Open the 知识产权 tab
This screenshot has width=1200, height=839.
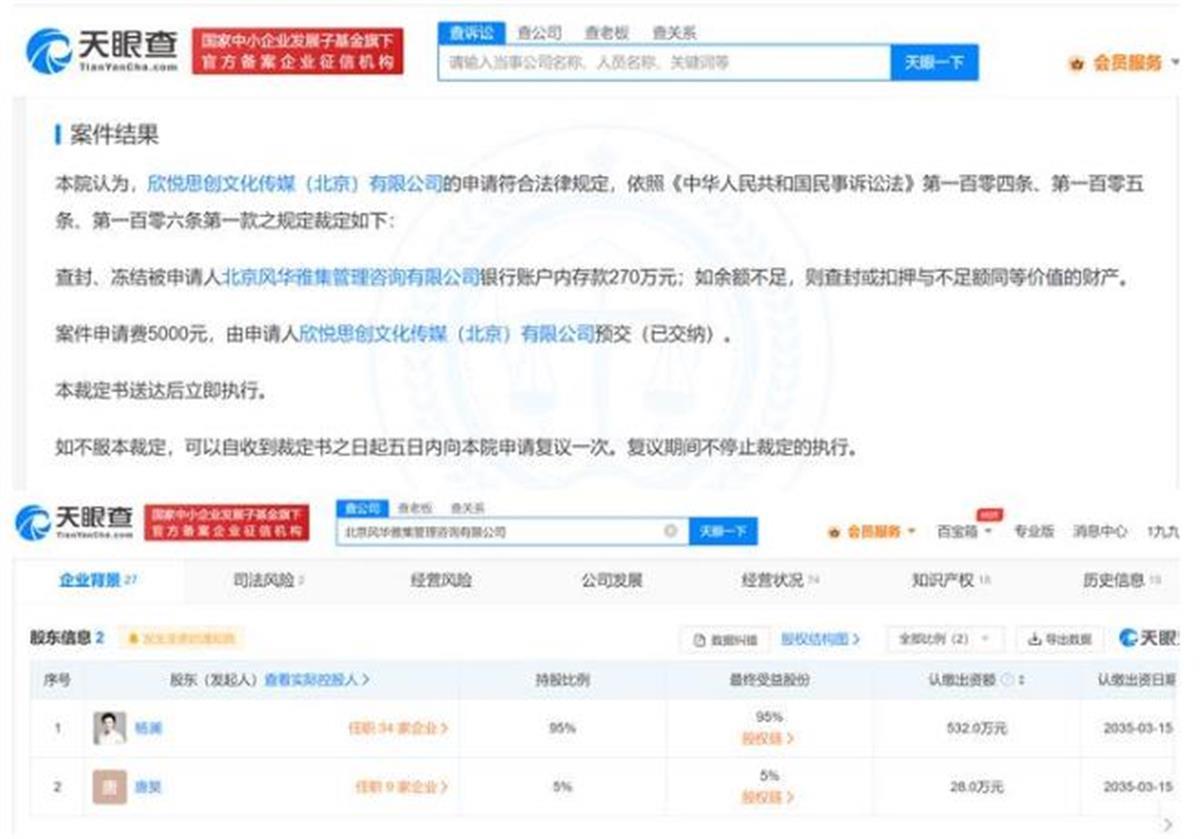tap(950, 580)
